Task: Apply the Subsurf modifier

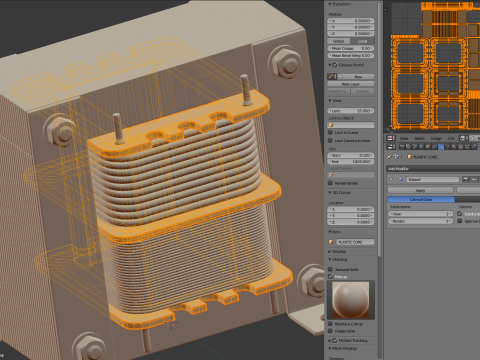Action: point(420,190)
